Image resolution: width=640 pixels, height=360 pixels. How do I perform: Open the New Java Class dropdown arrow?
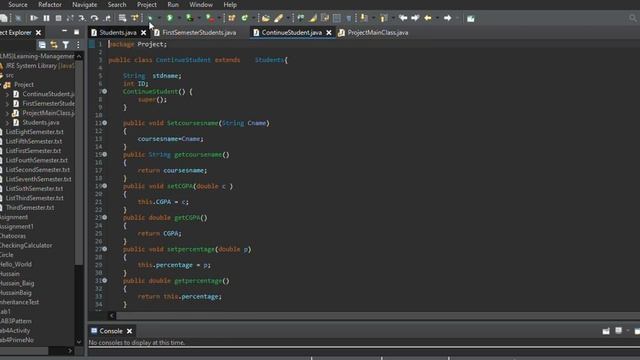253,18
